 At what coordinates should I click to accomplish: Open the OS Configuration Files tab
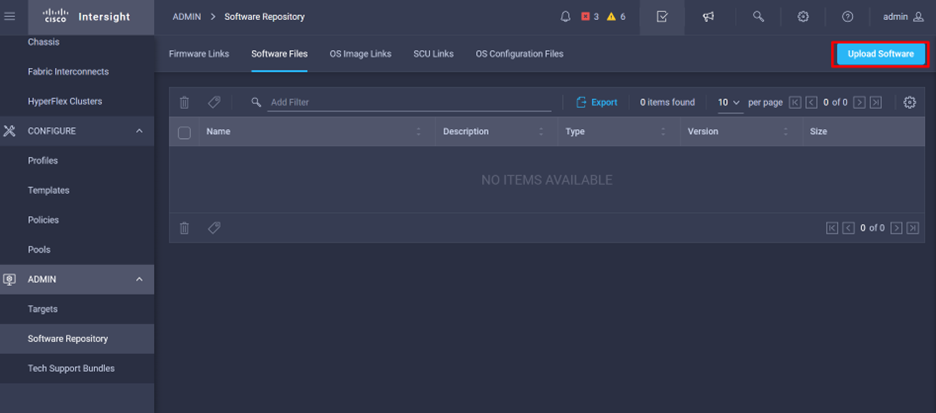click(x=519, y=54)
